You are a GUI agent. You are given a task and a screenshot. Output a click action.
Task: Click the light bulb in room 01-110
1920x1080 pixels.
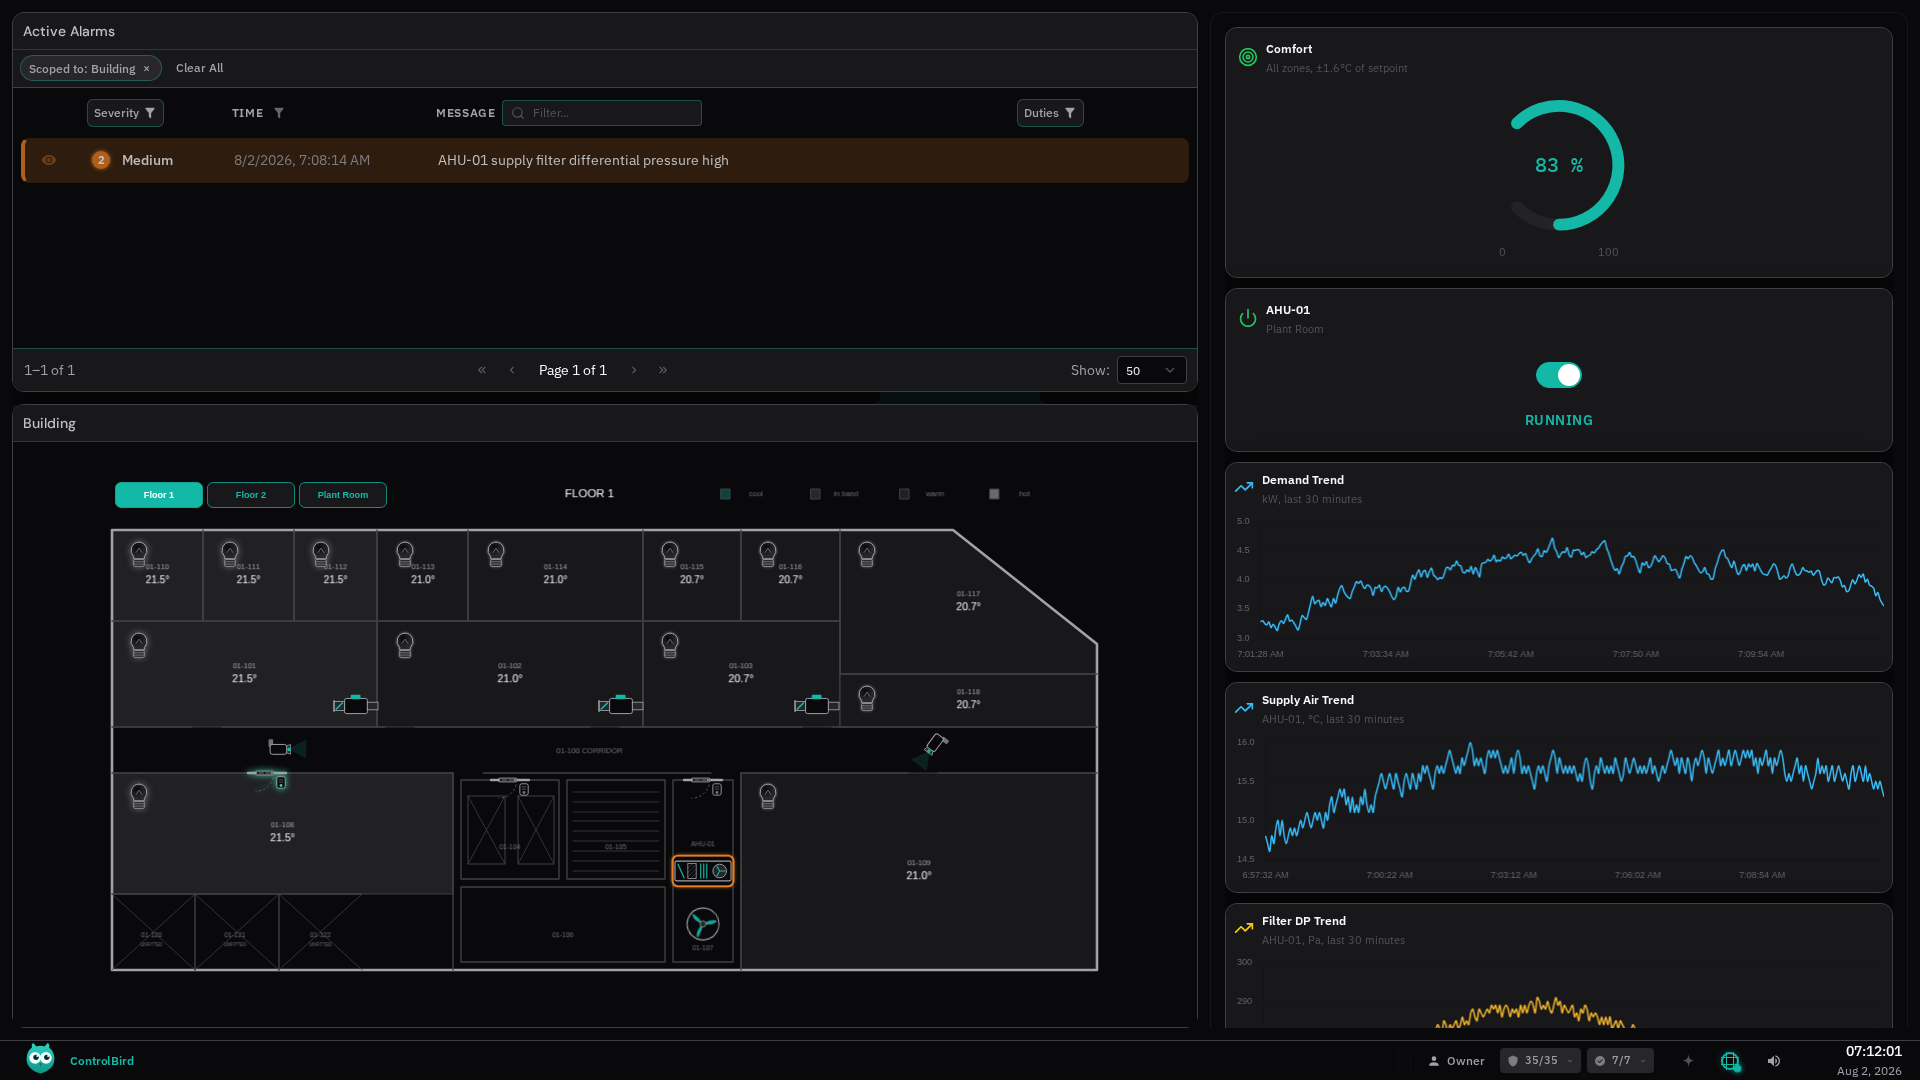[x=139, y=554]
